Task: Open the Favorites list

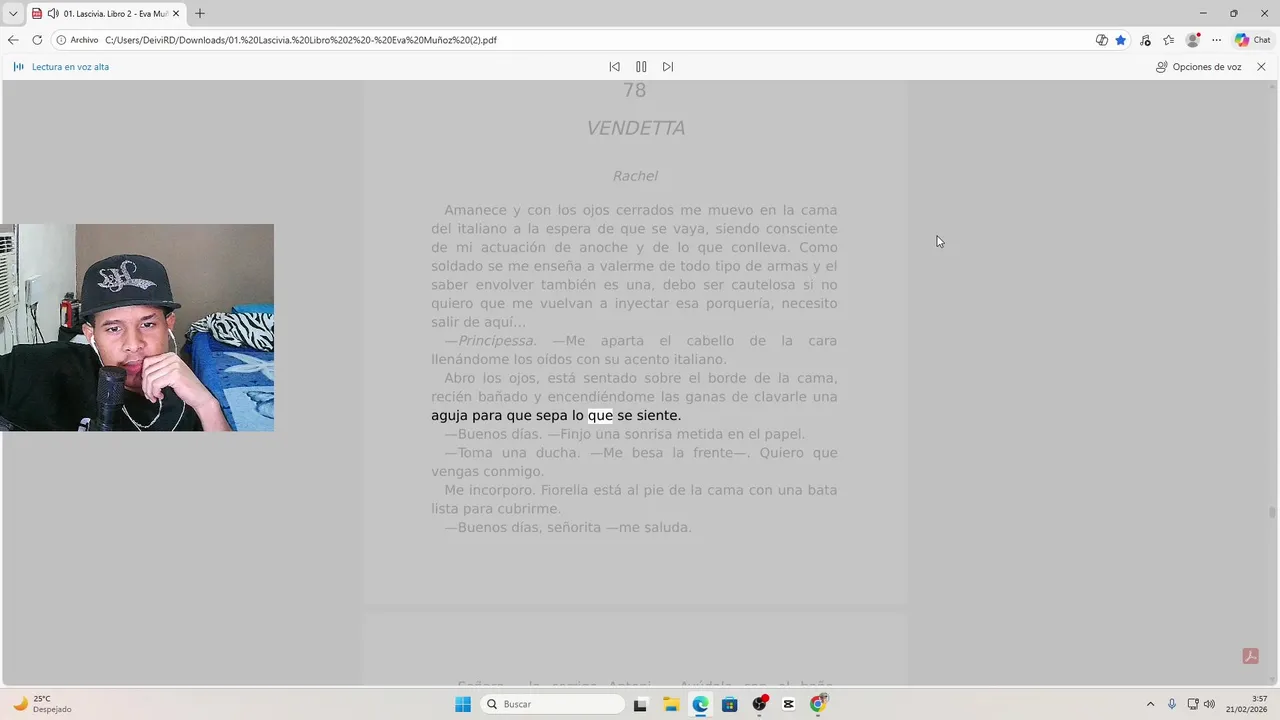Action: pyautogui.click(x=1168, y=40)
